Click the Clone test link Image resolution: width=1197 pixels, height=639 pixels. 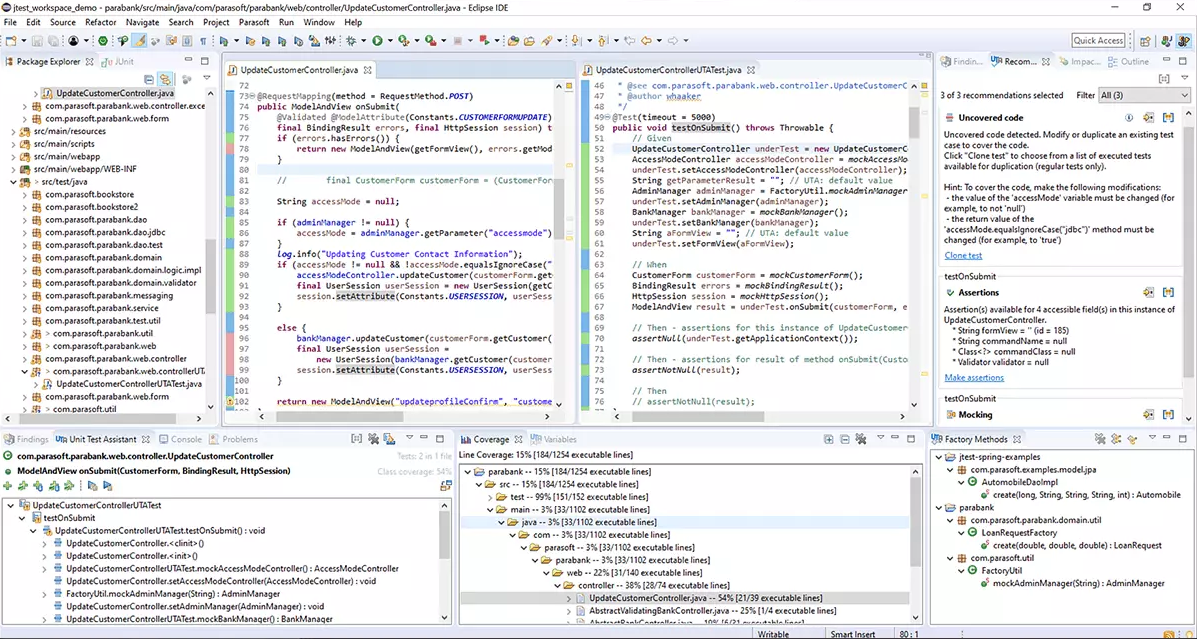tap(963, 256)
